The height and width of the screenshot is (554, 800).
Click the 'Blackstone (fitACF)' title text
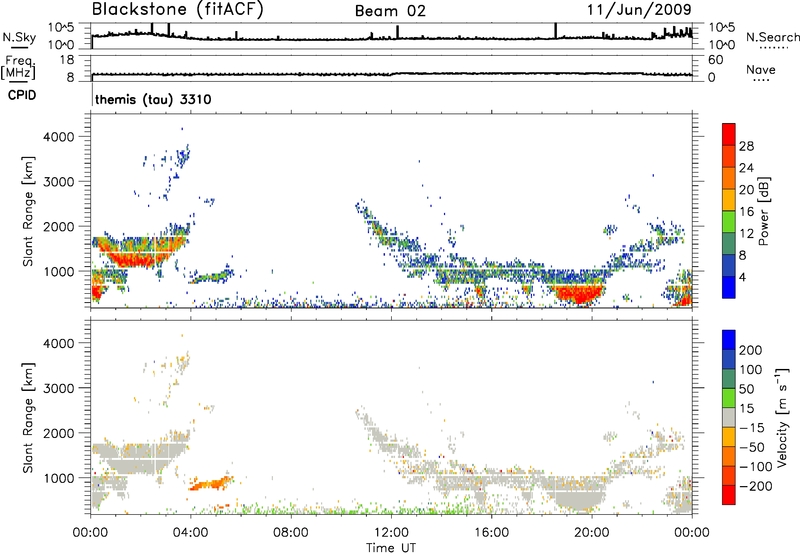coord(177,10)
